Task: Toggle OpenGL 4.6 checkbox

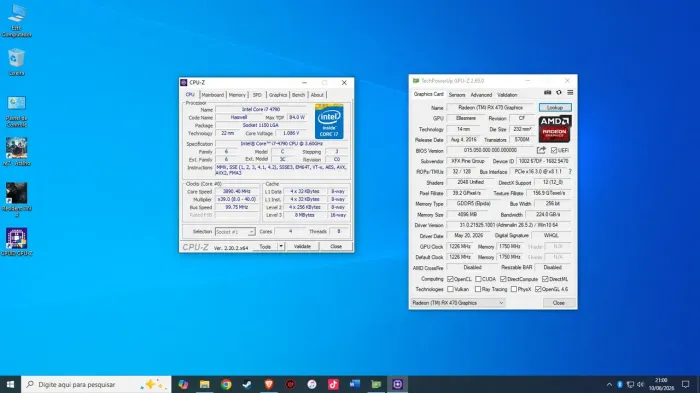Action: pos(538,289)
